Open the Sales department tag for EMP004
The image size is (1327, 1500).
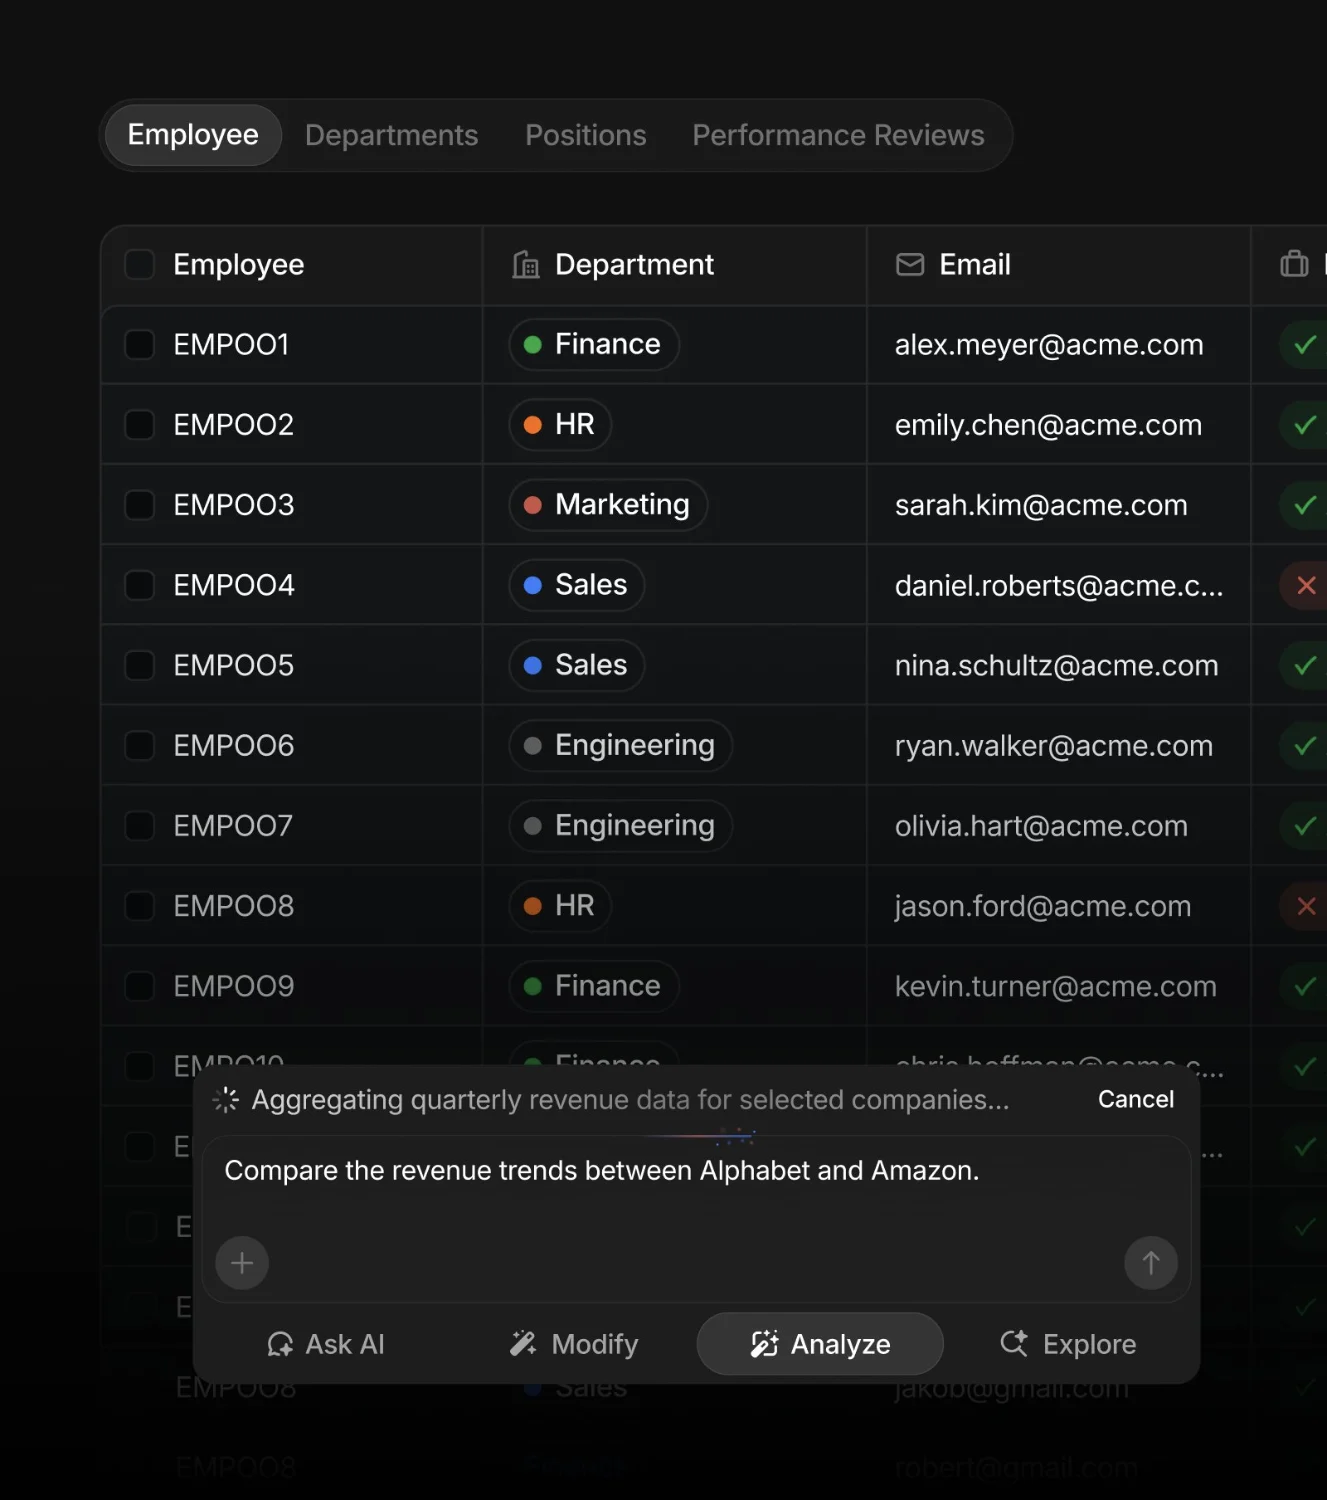point(577,585)
